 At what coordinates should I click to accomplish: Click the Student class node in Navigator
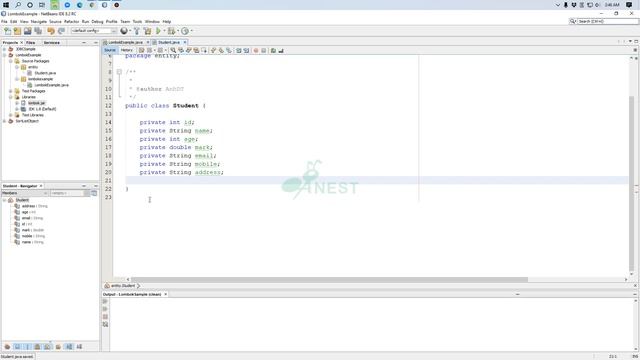[22, 200]
